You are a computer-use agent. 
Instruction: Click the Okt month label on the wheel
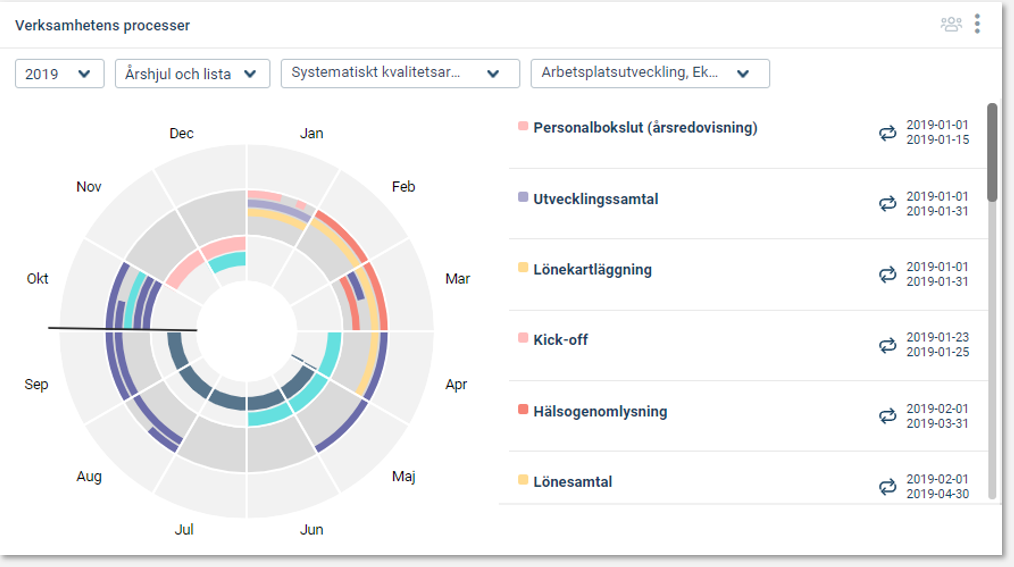pyautogui.click(x=38, y=279)
